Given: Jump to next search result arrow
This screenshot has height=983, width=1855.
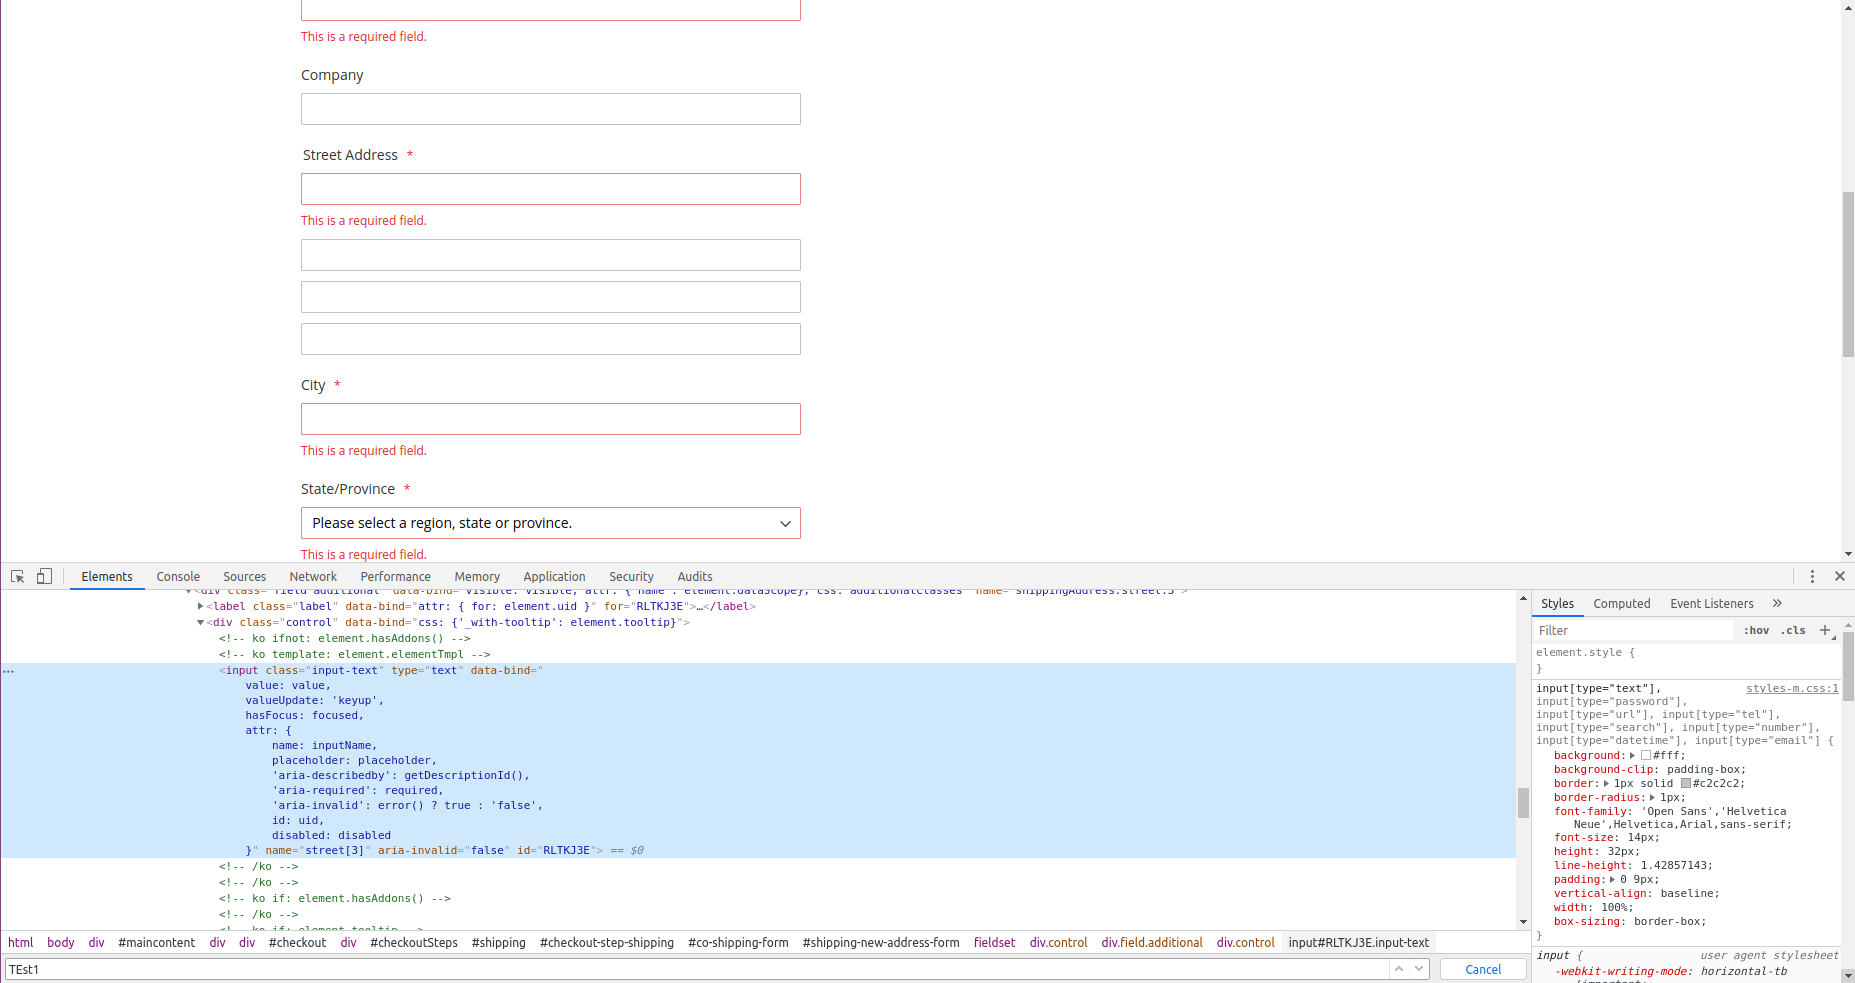Looking at the screenshot, I should 1419,969.
